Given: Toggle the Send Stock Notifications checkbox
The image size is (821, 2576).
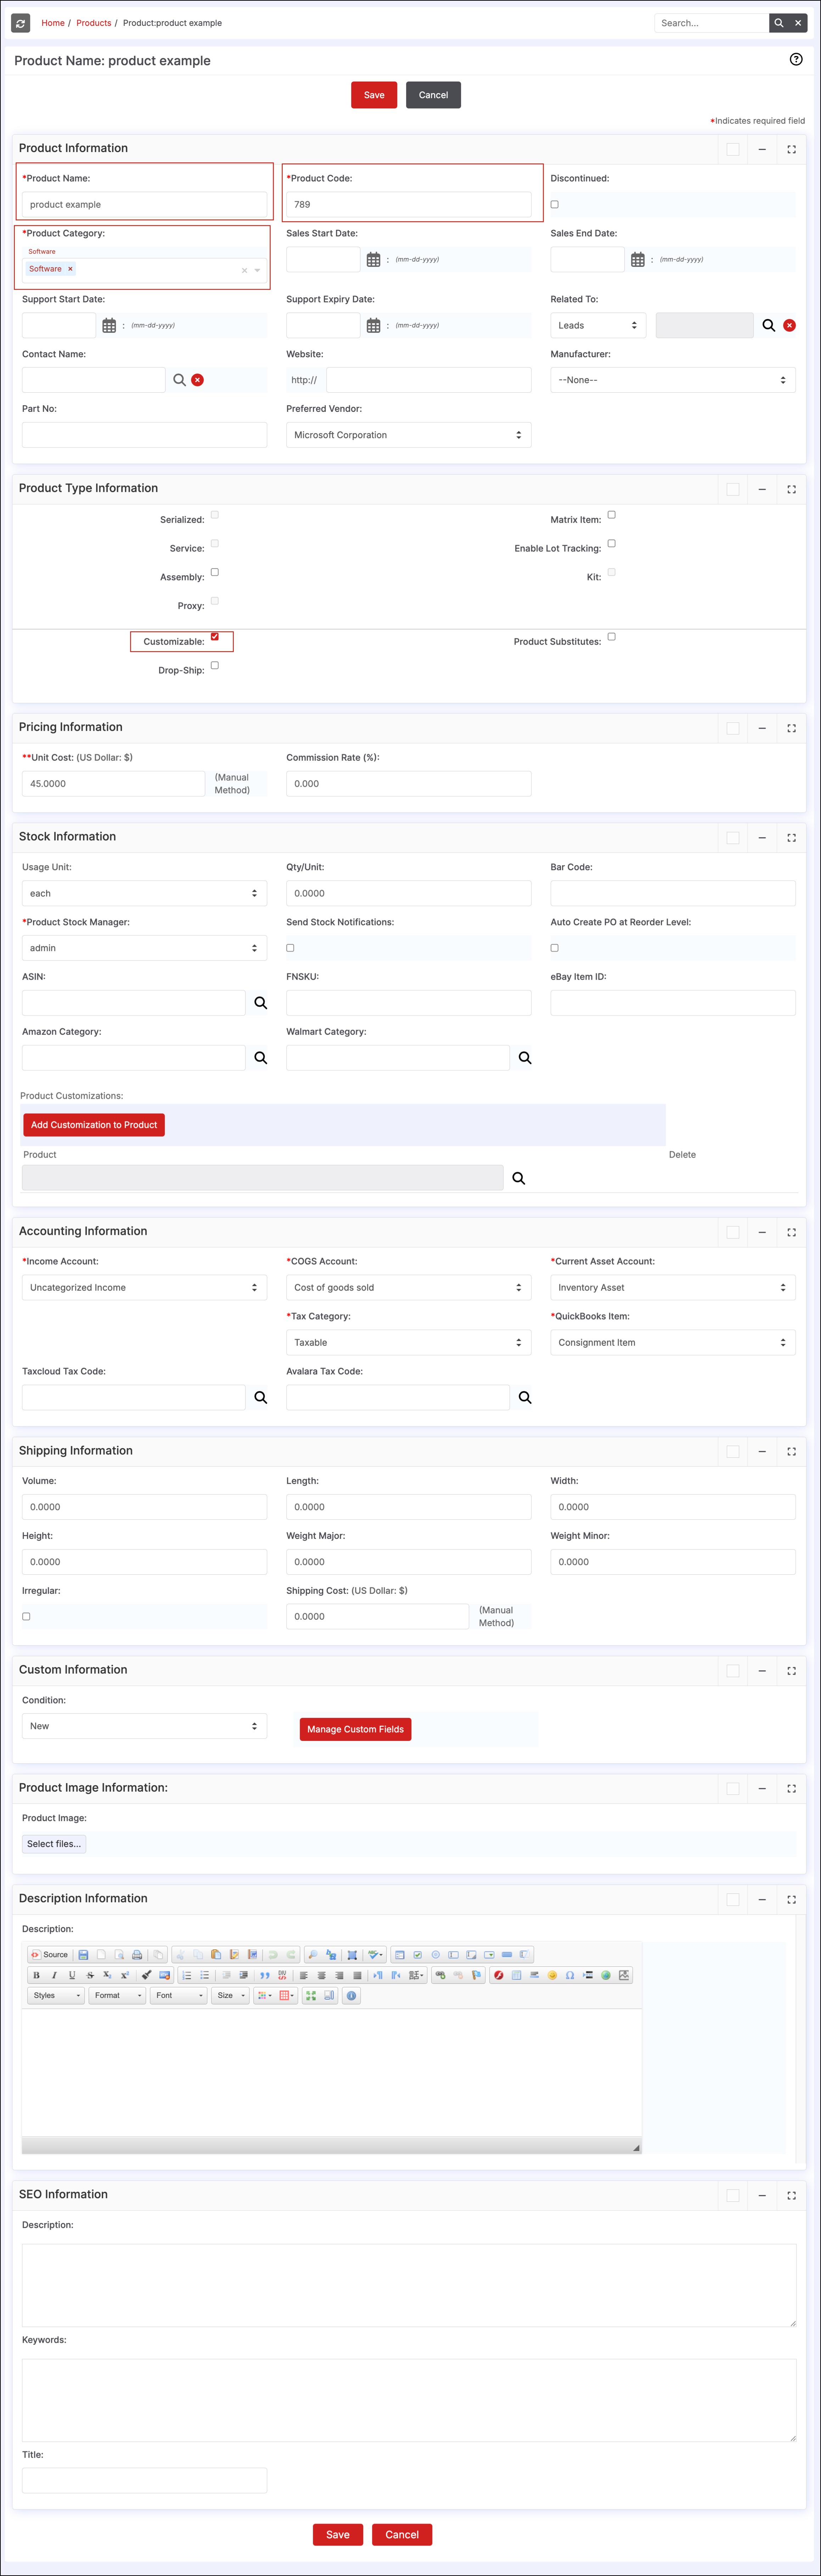Looking at the screenshot, I should [290, 948].
